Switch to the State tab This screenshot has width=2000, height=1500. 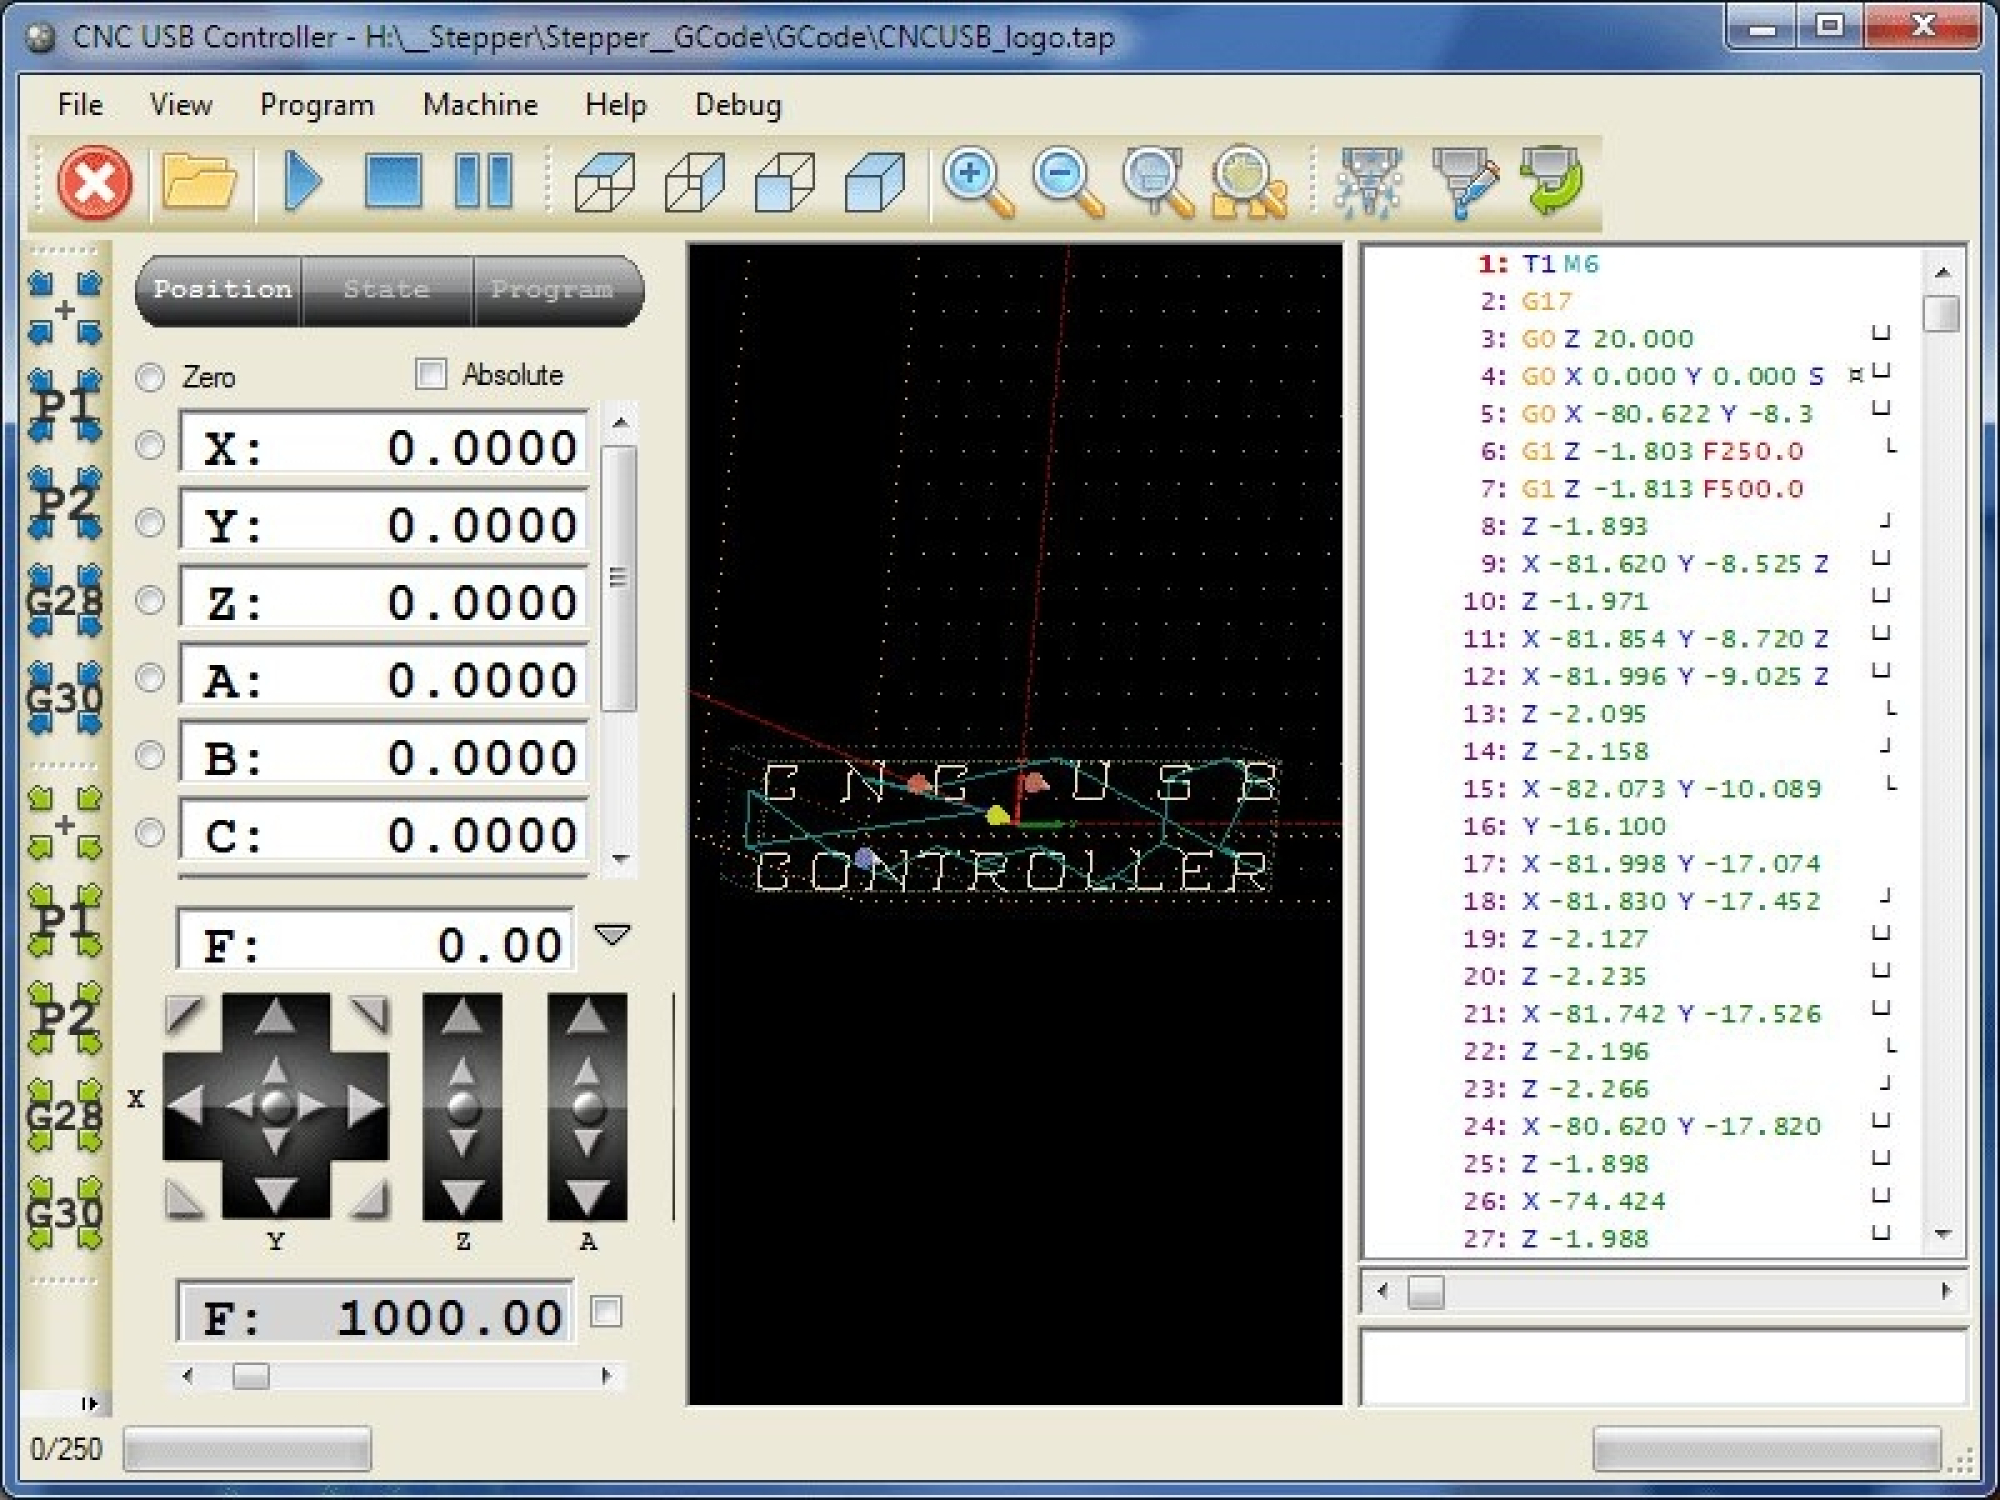(x=387, y=290)
